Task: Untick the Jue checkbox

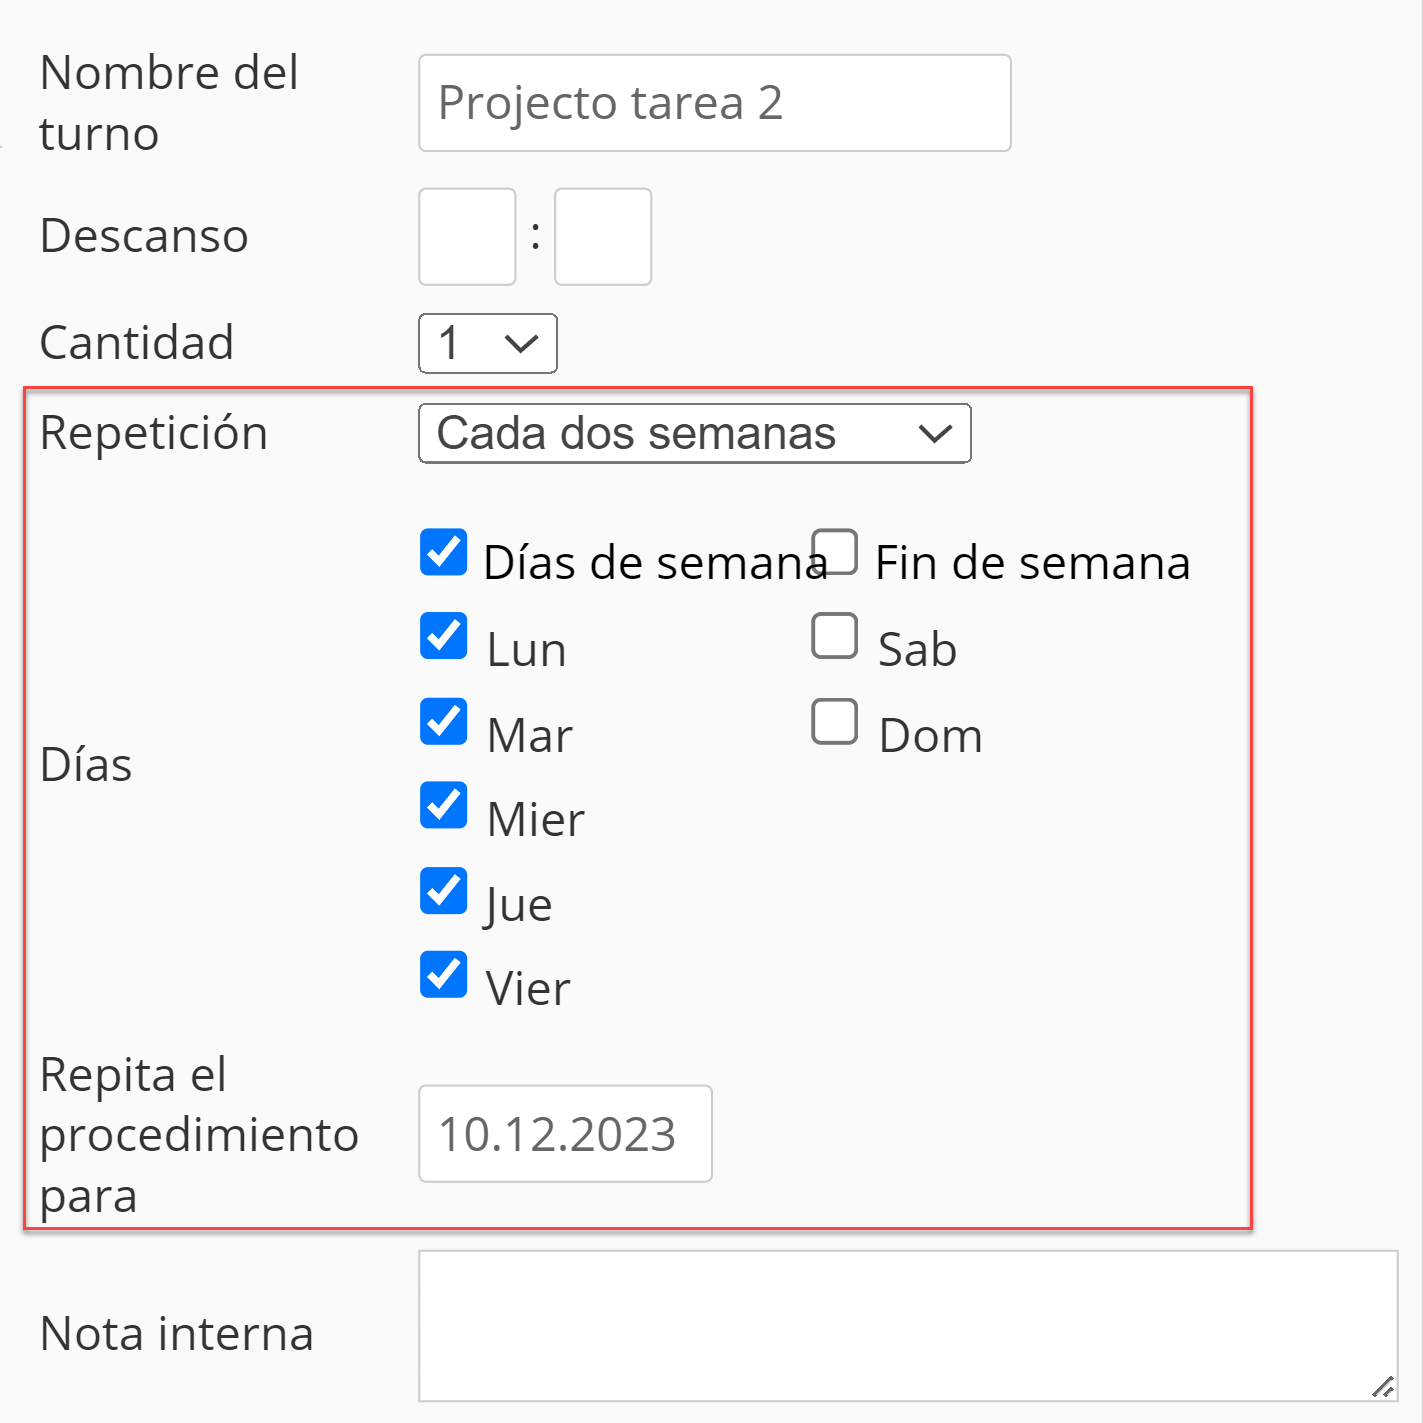Action: (443, 891)
